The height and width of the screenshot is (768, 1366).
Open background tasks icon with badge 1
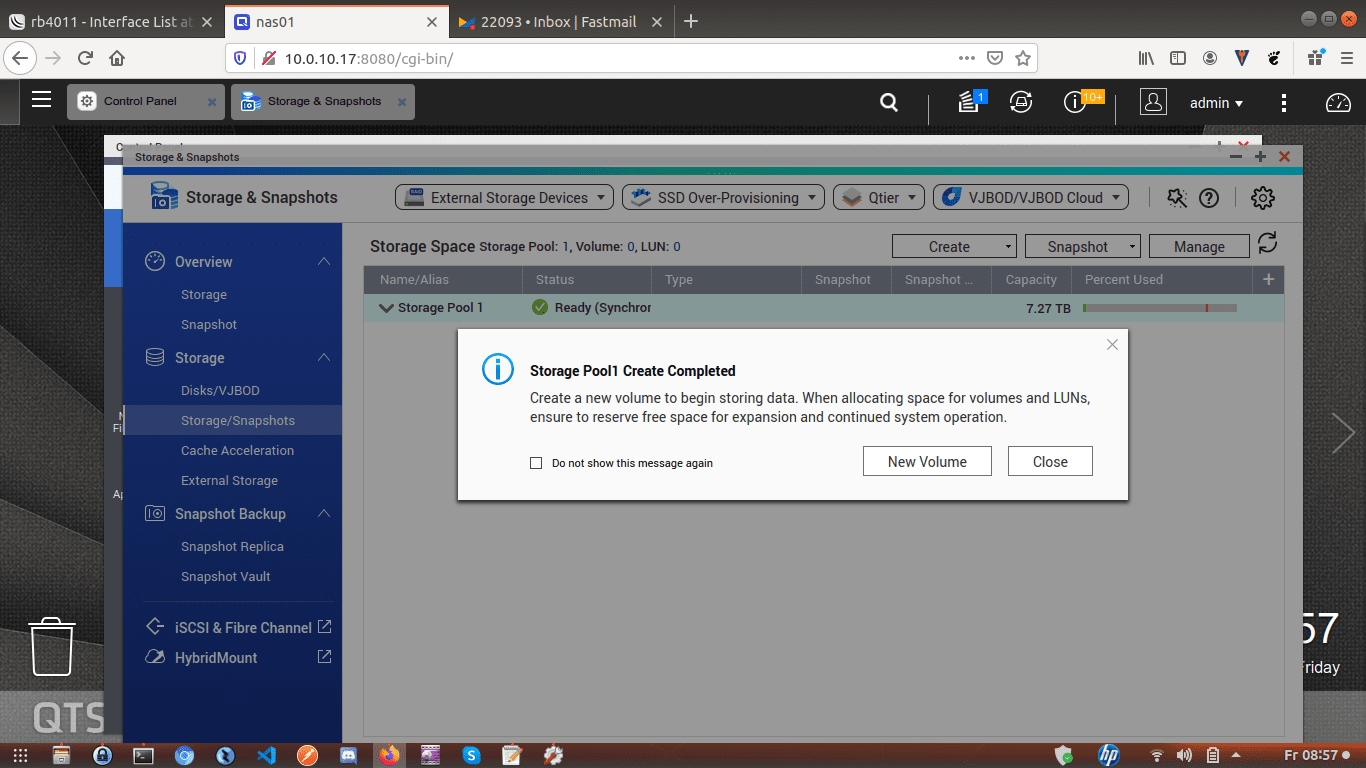tap(970, 101)
